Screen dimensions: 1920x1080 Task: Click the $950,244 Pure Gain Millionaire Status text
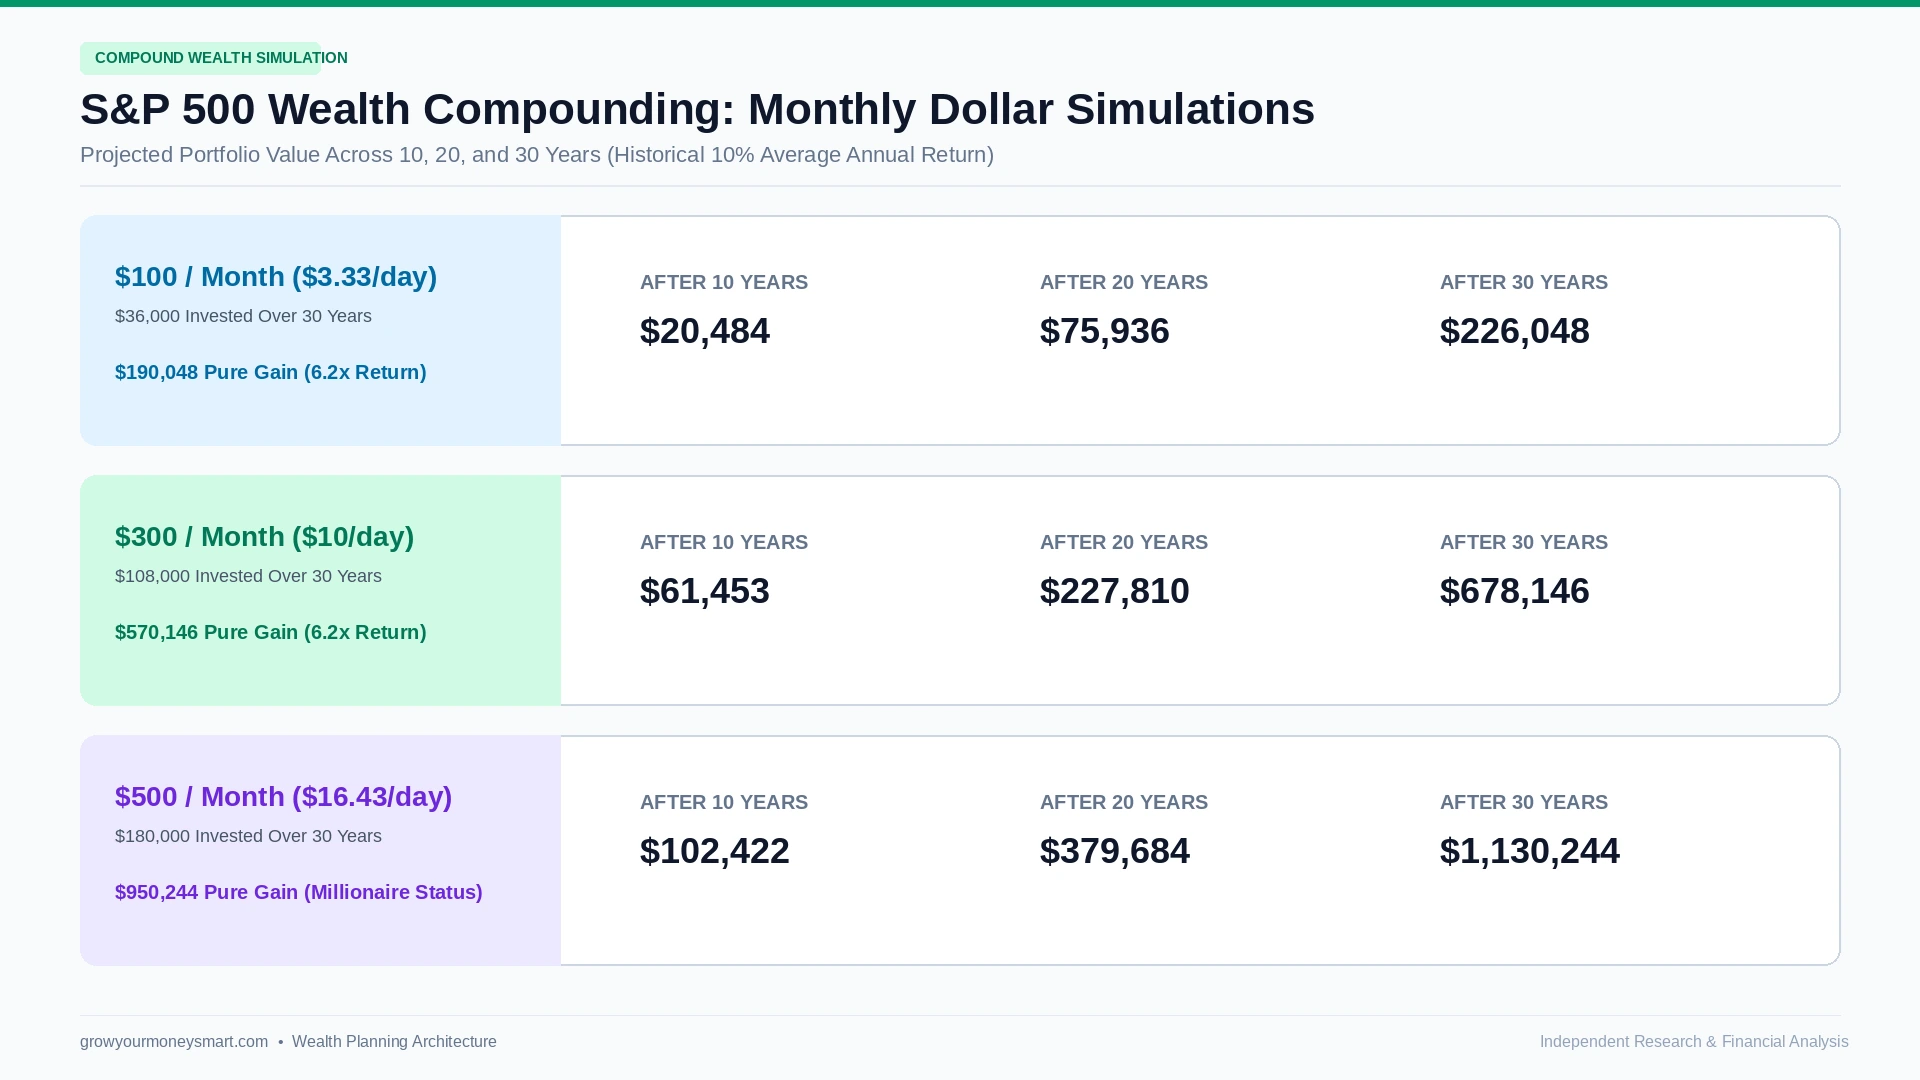[x=298, y=892]
